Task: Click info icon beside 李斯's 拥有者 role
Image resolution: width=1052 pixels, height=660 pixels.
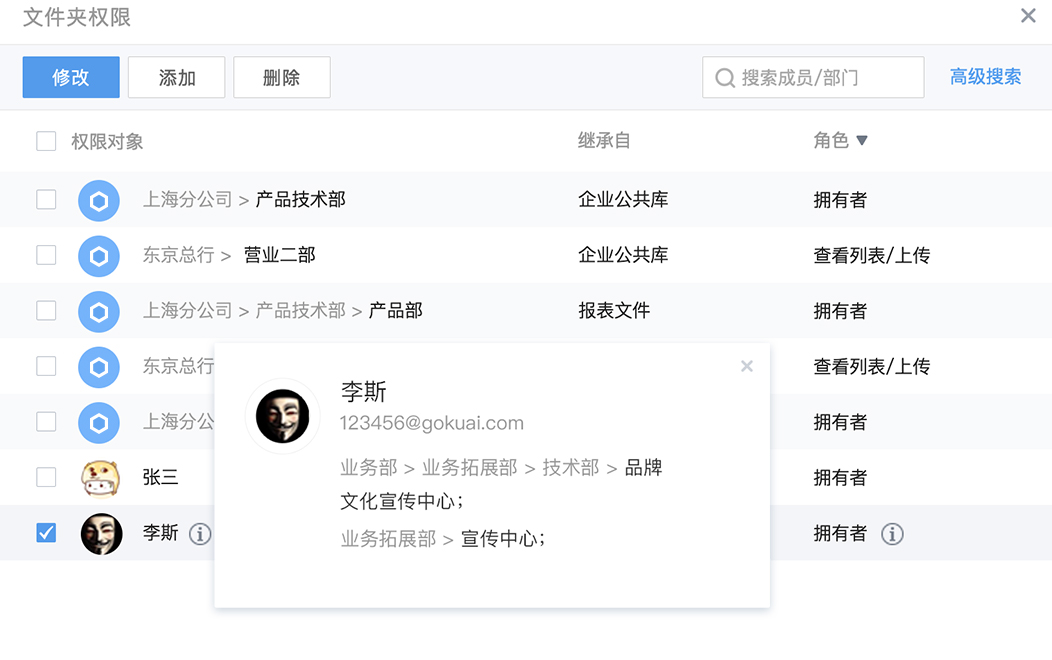Action: pos(892,534)
